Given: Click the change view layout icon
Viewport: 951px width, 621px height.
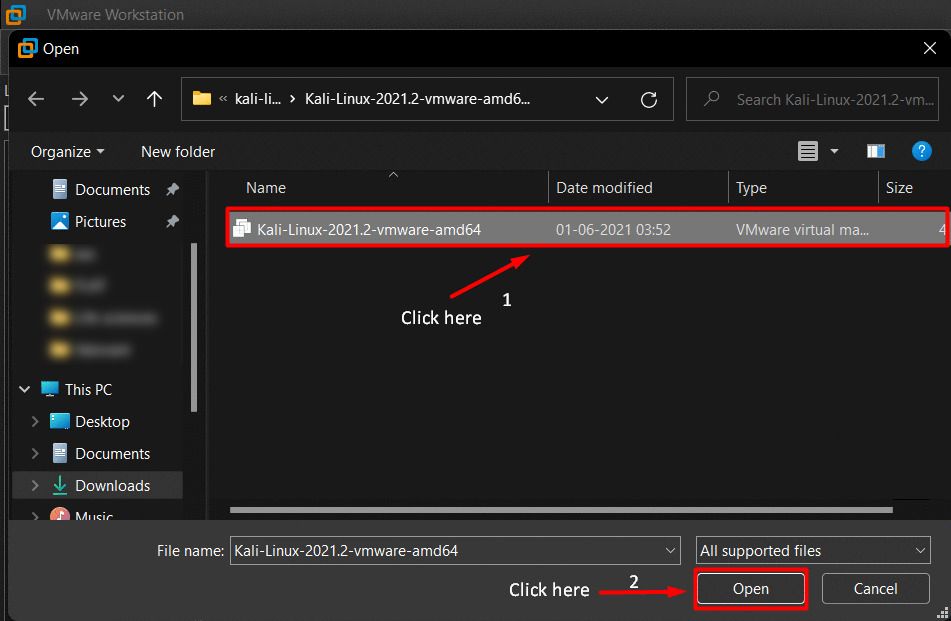Looking at the screenshot, I should [x=808, y=151].
